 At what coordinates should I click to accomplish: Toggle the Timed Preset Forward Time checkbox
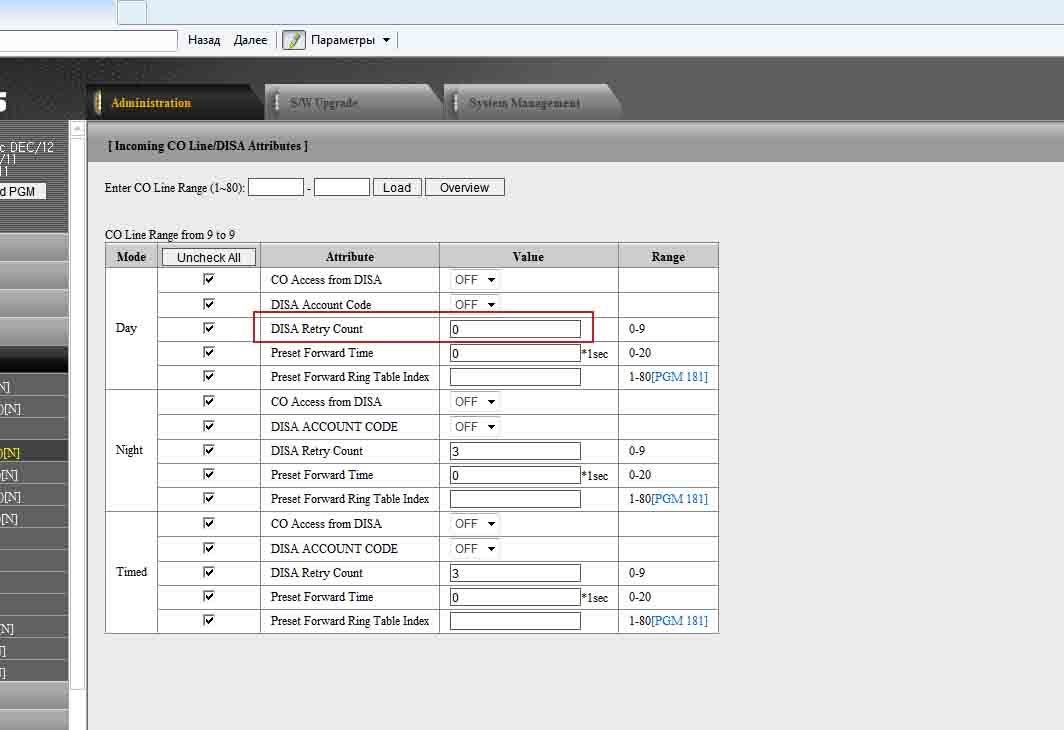click(x=209, y=597)
